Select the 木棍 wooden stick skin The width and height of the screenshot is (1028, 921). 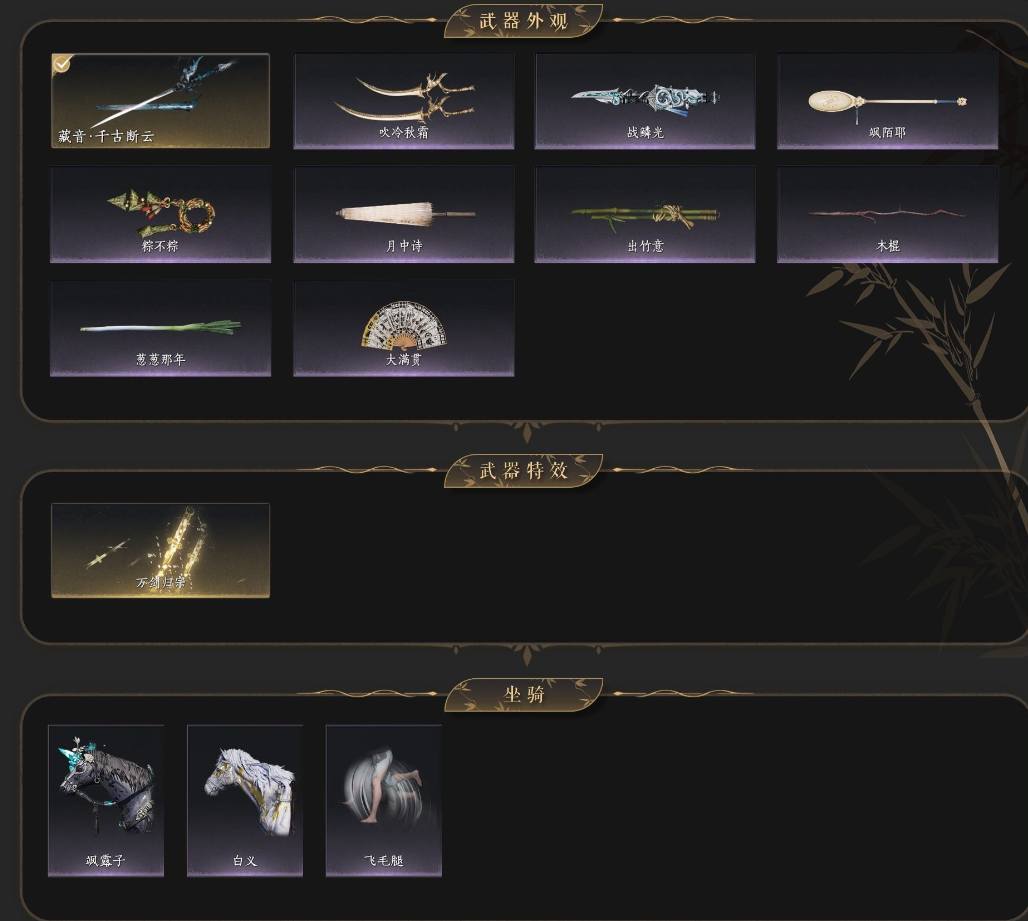tap(888, 214)
